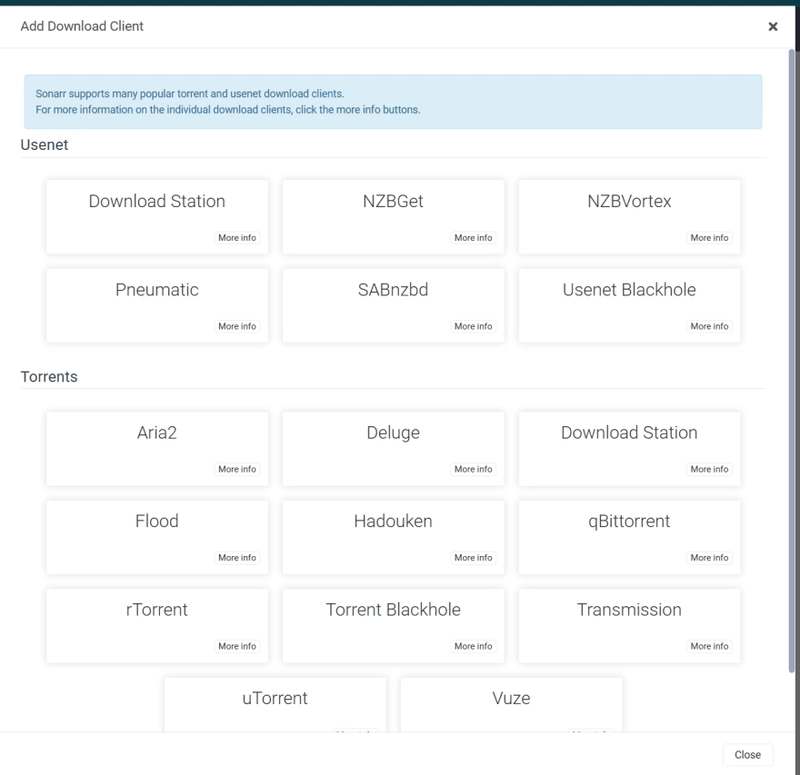Viewport: 800px width, 775px height.
Task: Click the dialog's vertical scrollbar
Action: coord(792,361)
